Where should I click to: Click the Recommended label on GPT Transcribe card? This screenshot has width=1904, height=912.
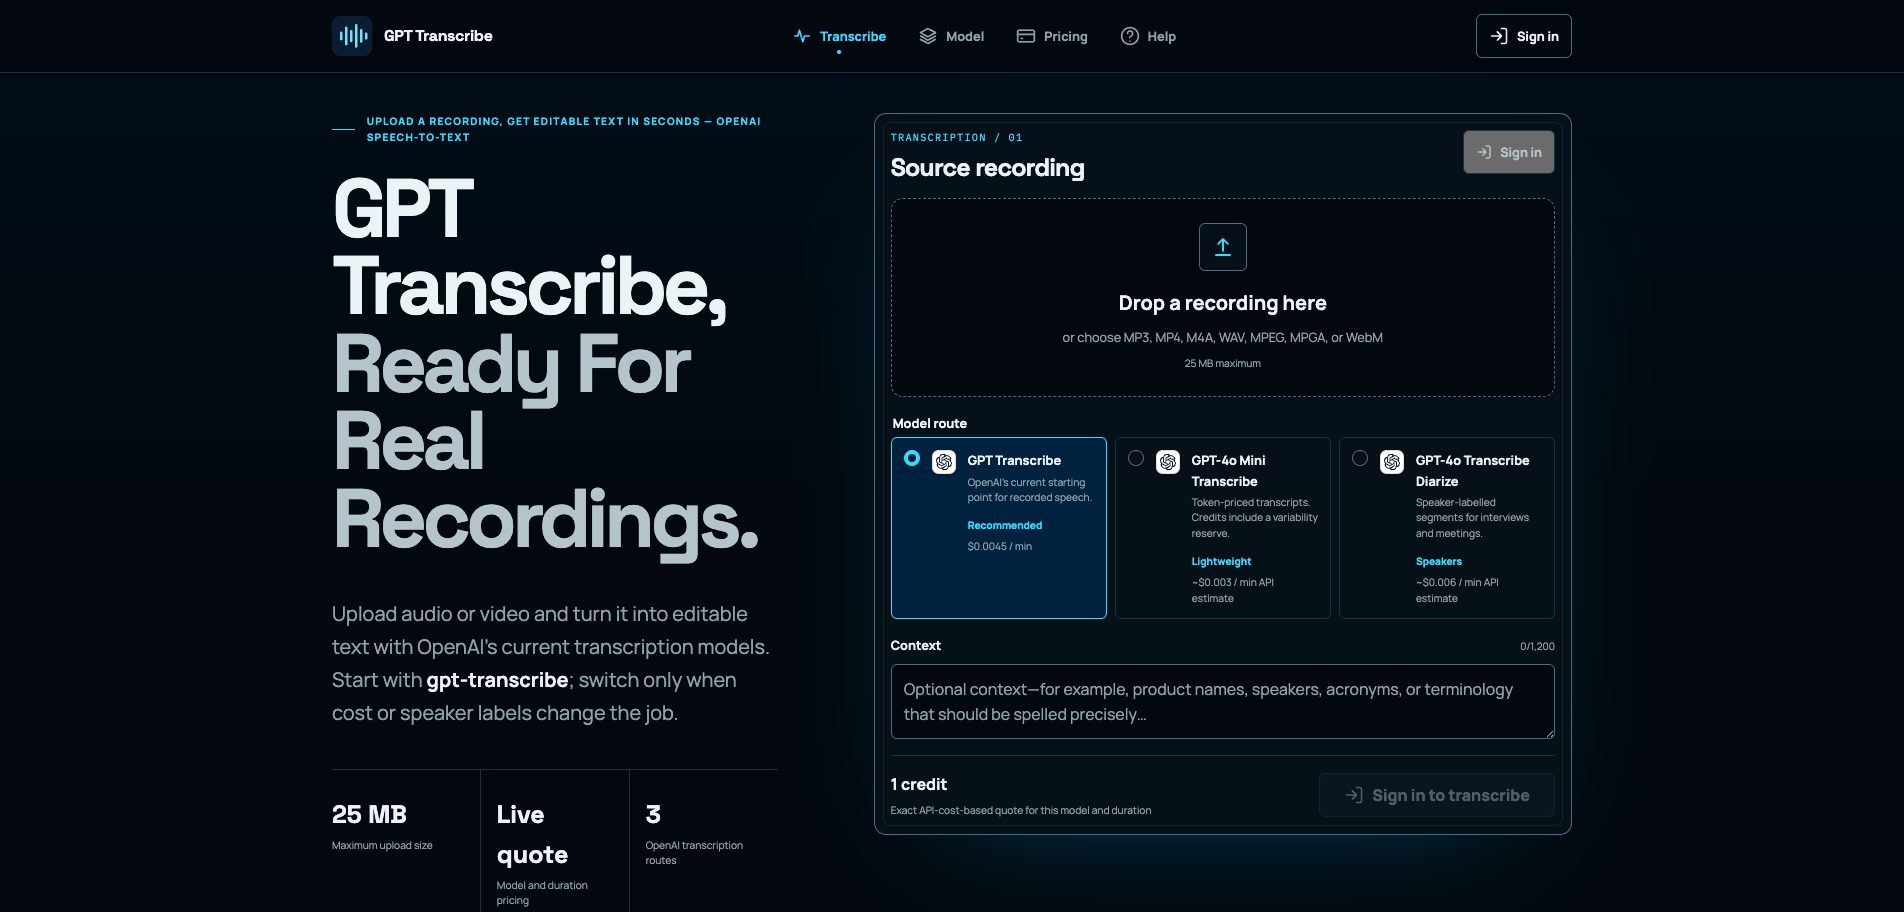(1005, 525)
